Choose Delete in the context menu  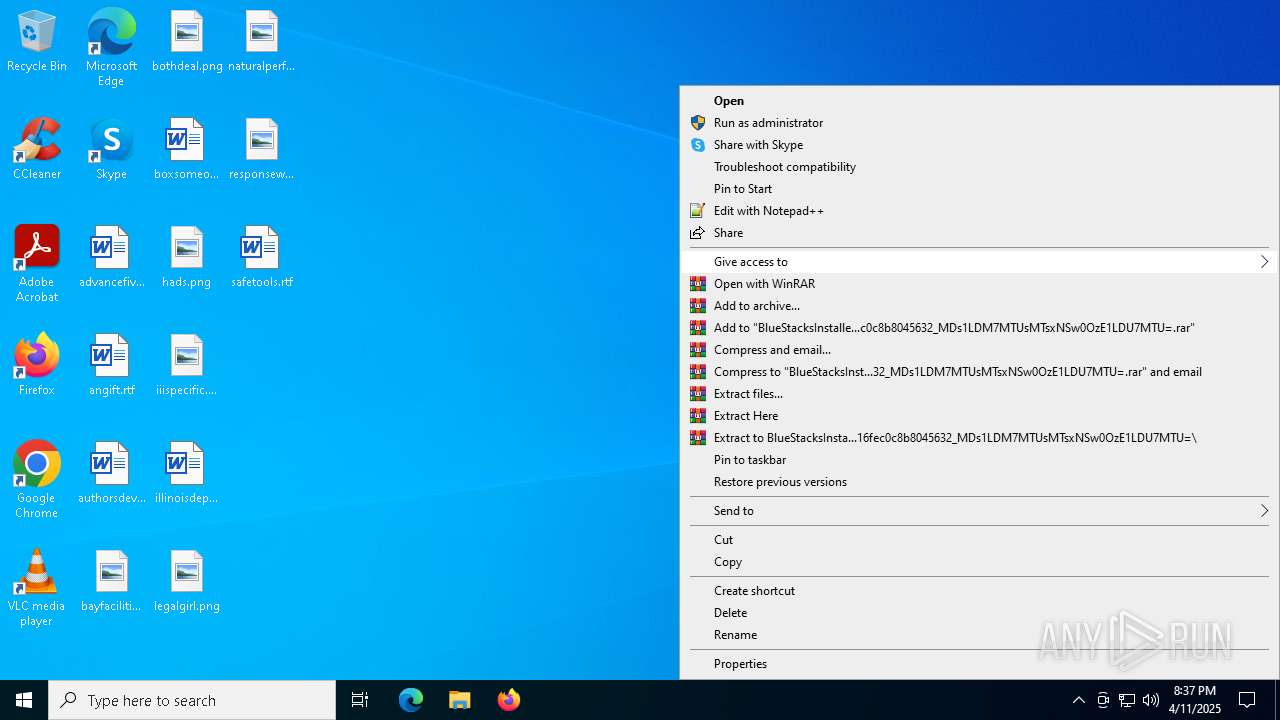[x=979, y=613]
